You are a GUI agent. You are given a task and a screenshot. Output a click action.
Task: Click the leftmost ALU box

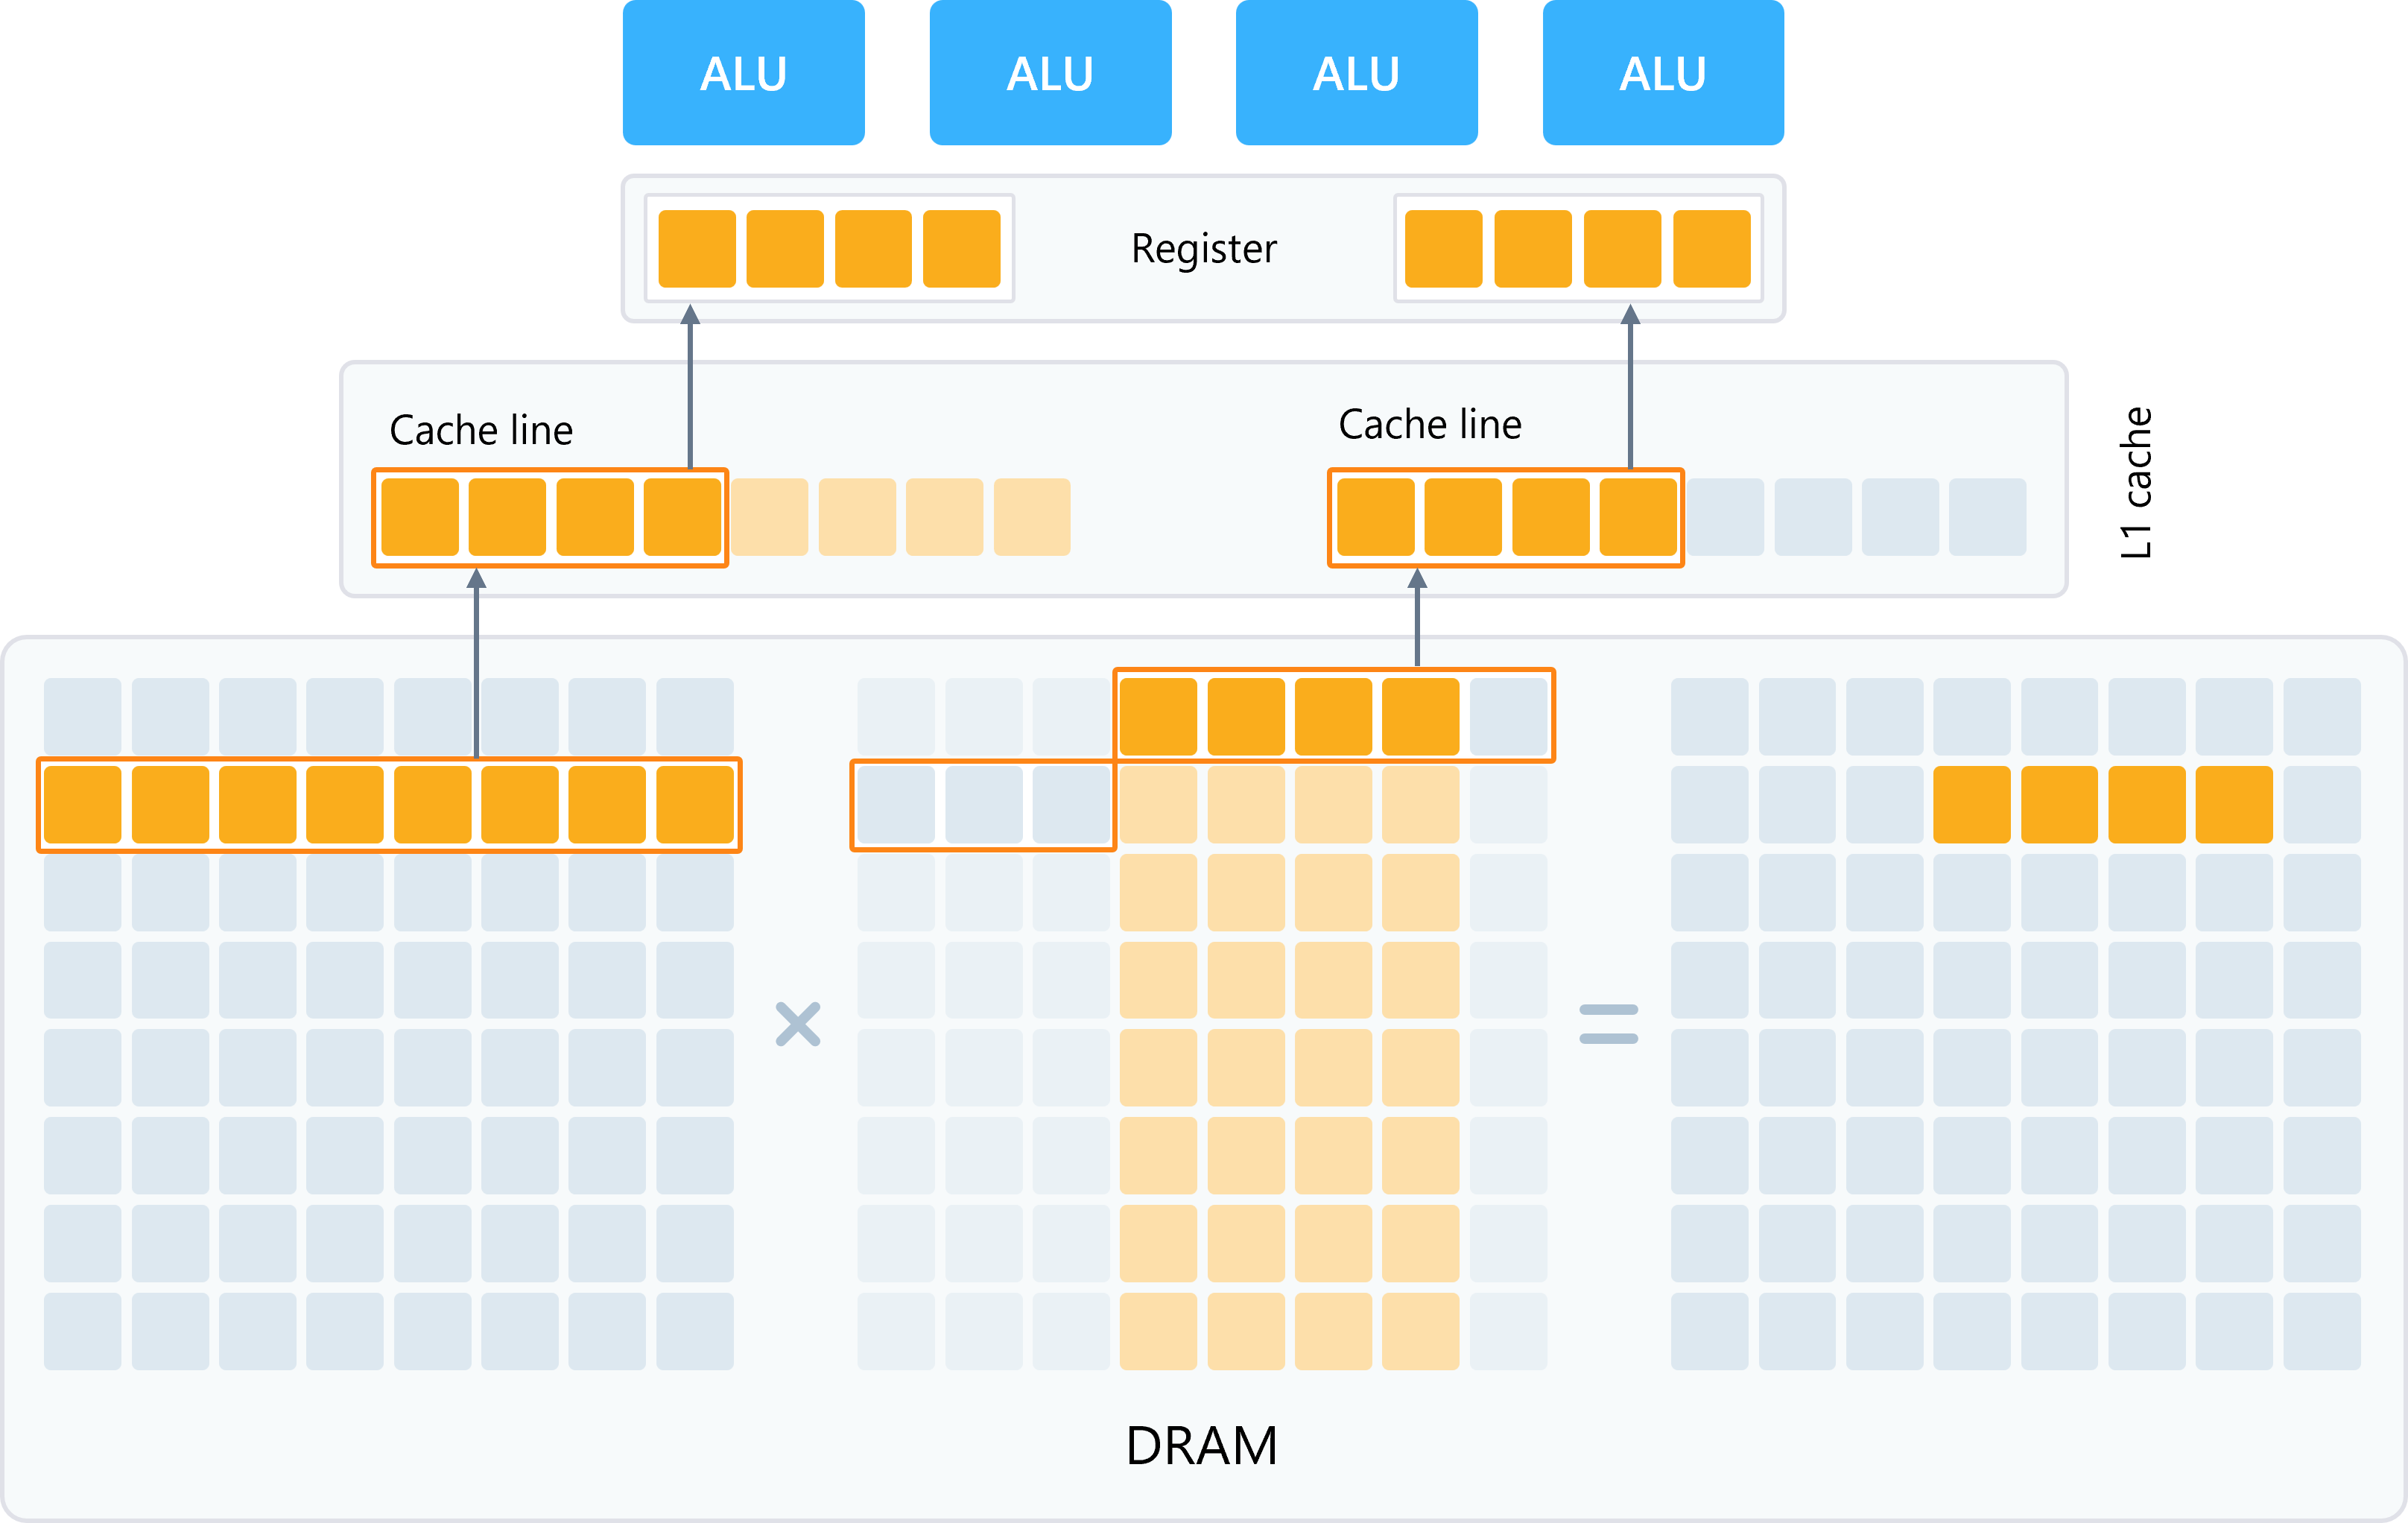(743, 73)
